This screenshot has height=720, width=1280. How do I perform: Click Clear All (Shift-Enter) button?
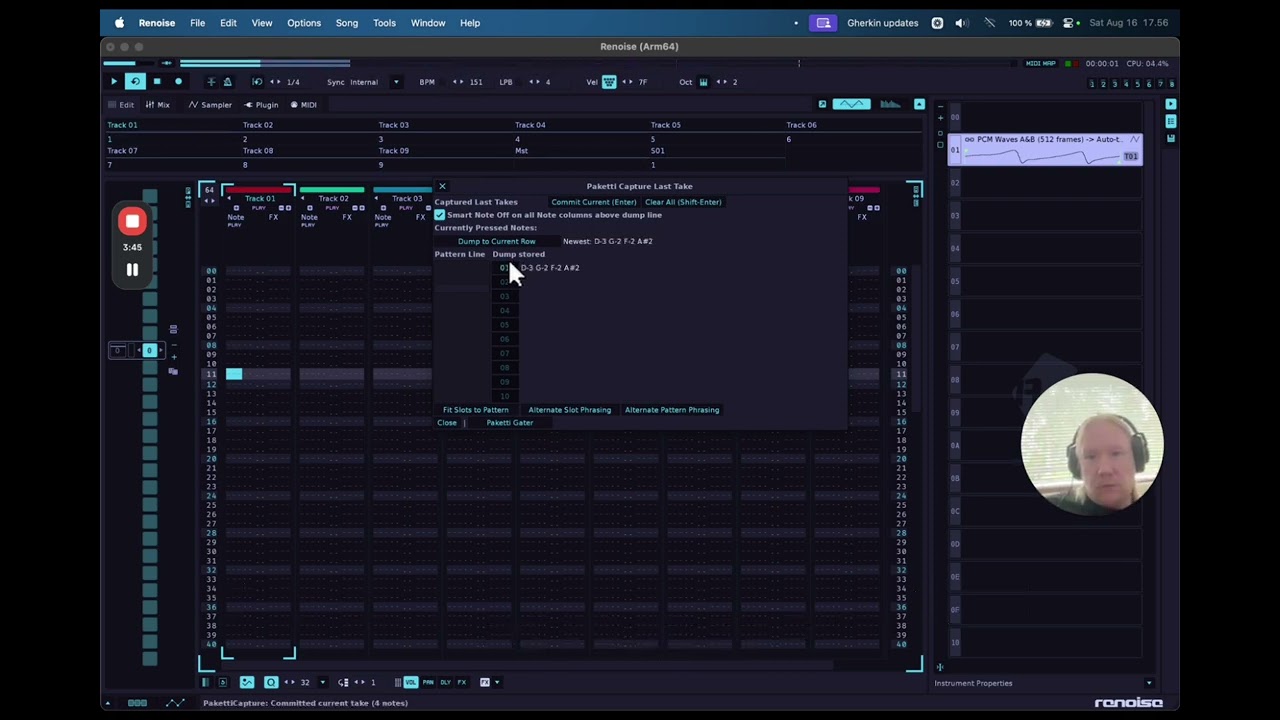point(683,202)
